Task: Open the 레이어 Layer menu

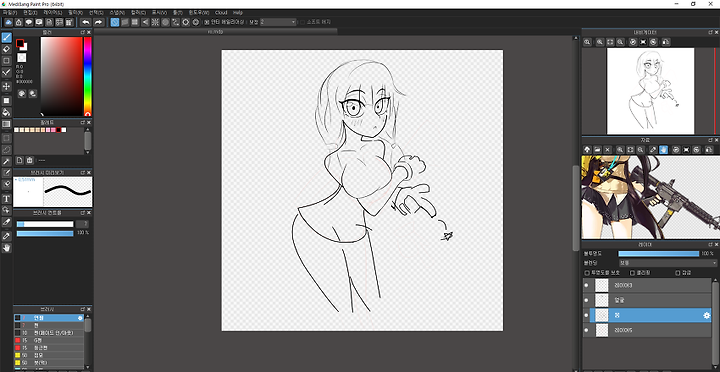Action: 52,12
